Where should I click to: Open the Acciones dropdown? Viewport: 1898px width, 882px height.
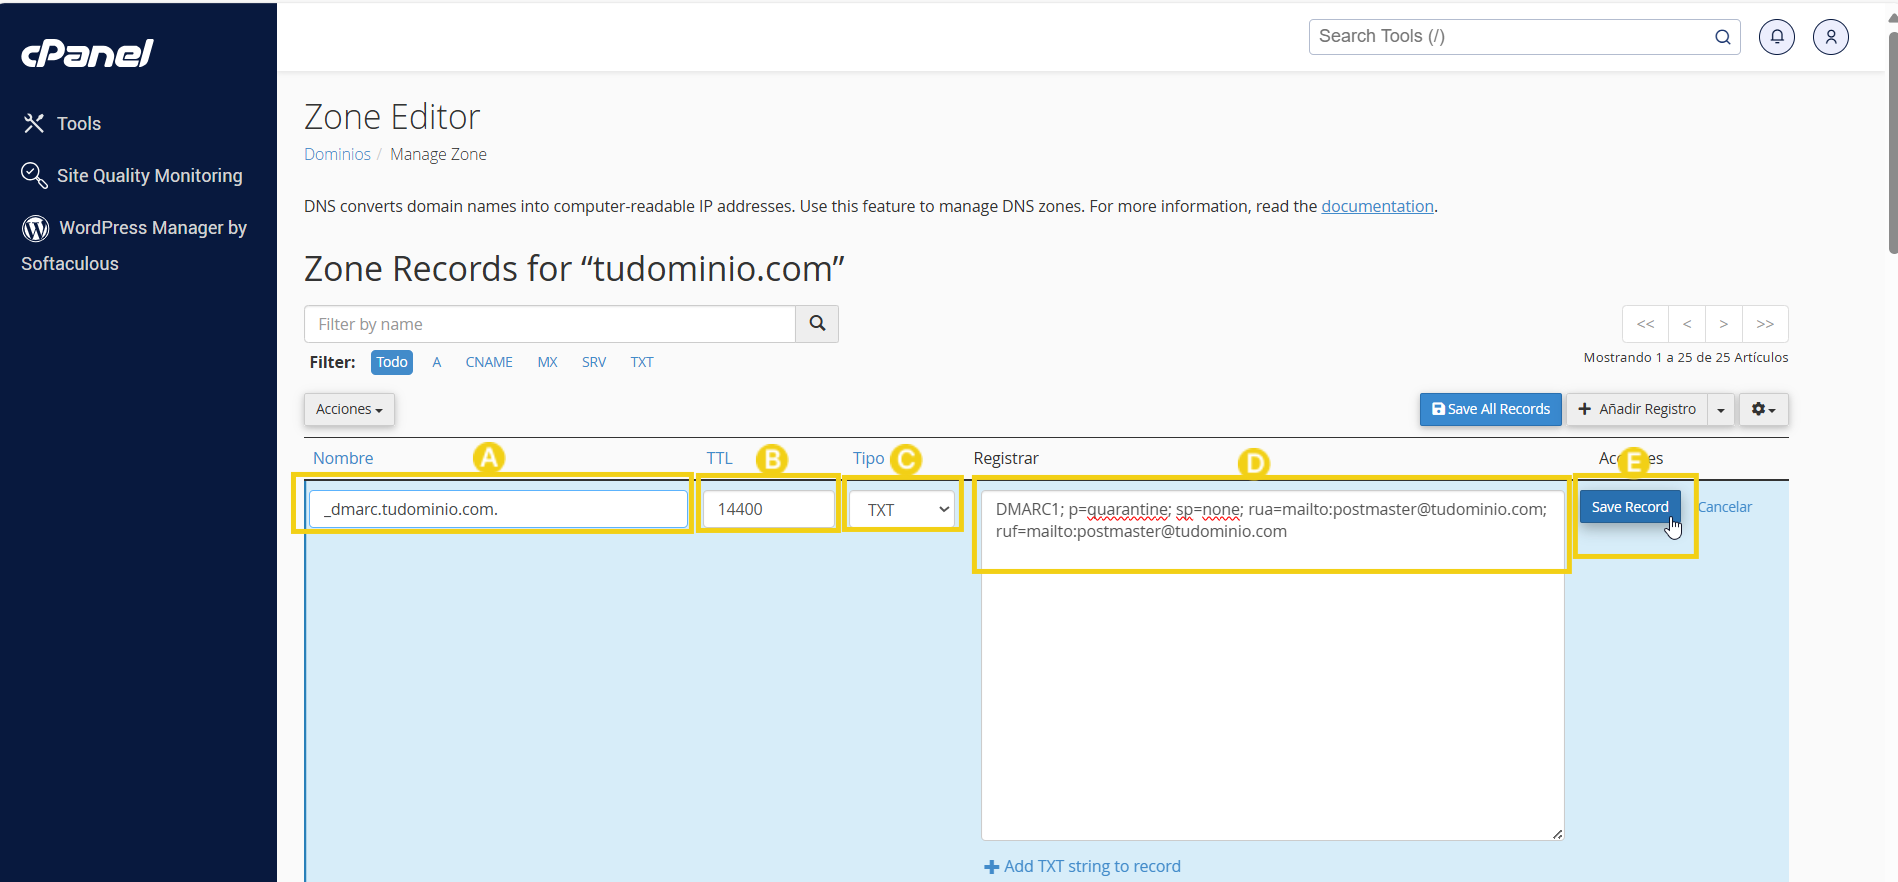(349, 409)
